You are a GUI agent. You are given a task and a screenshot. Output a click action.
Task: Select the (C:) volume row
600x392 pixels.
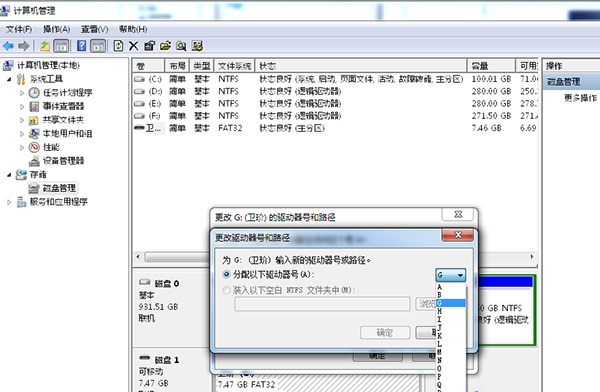click(x=335, y=79)
